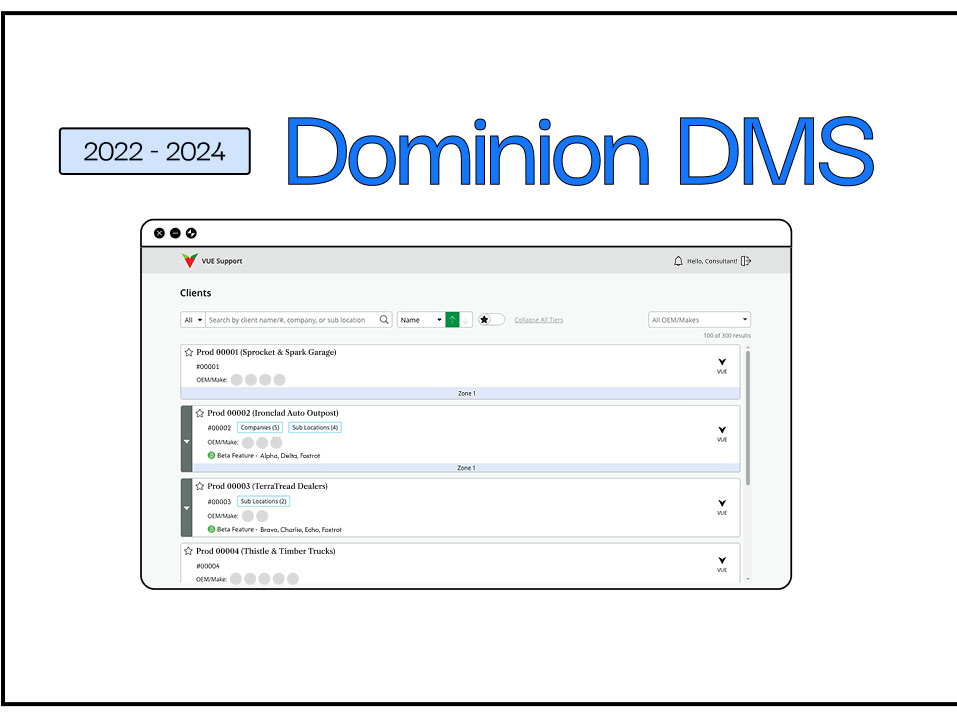This screenshot has height=718, width=957.
Task: Click first OEM/Make circle in Prod 00001
Action: click(x=237, y=380)
